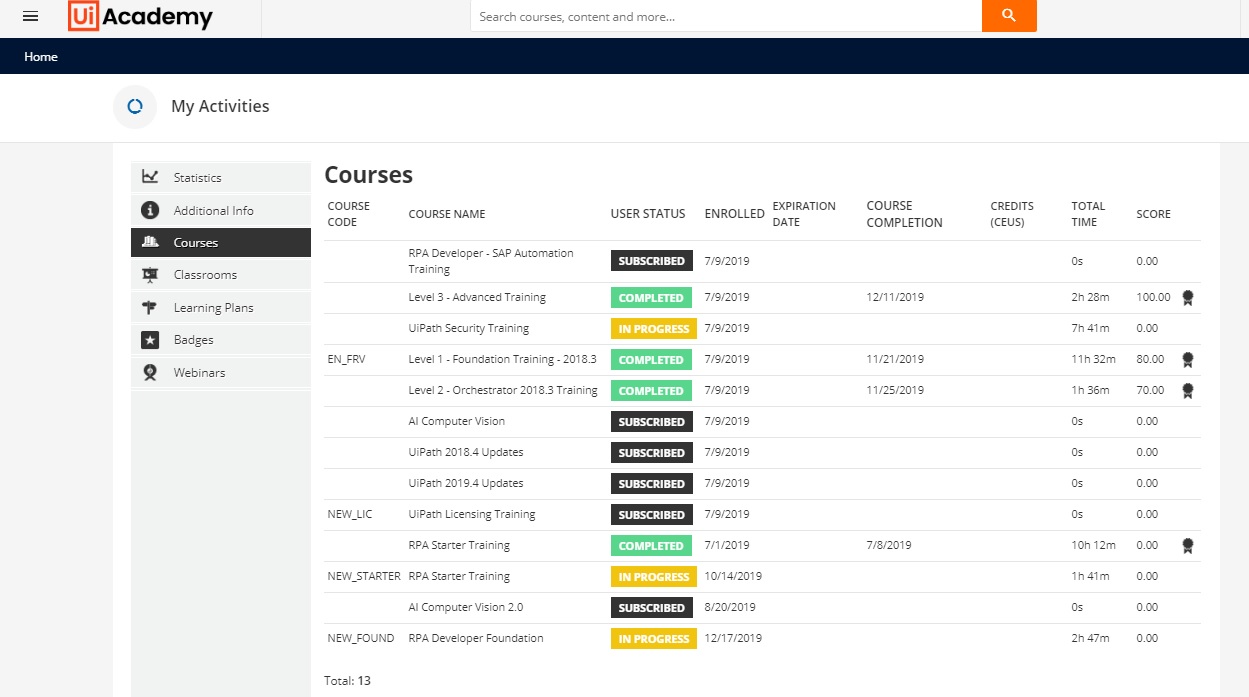Click certificate badge for Level 2 Orchestrator

click(1188, 390)
